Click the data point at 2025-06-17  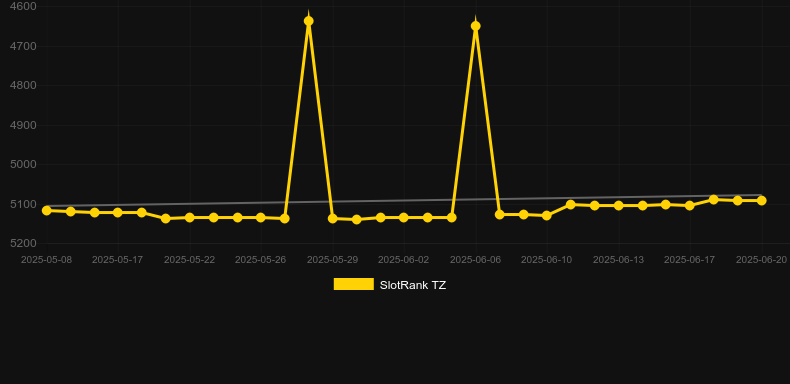tap(690, 205)
